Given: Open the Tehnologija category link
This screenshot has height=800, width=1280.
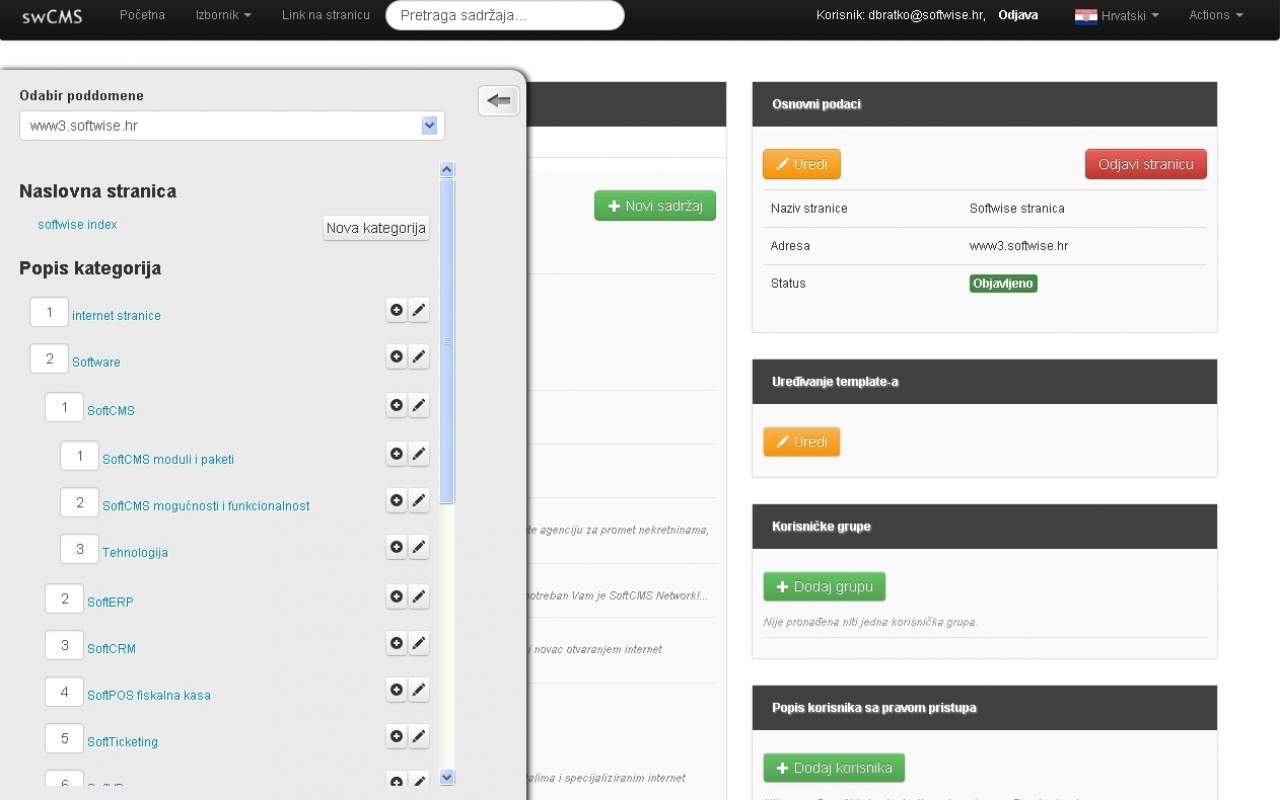Looking at the screenshot, I should pyautogui.click(x=135, y=553).
